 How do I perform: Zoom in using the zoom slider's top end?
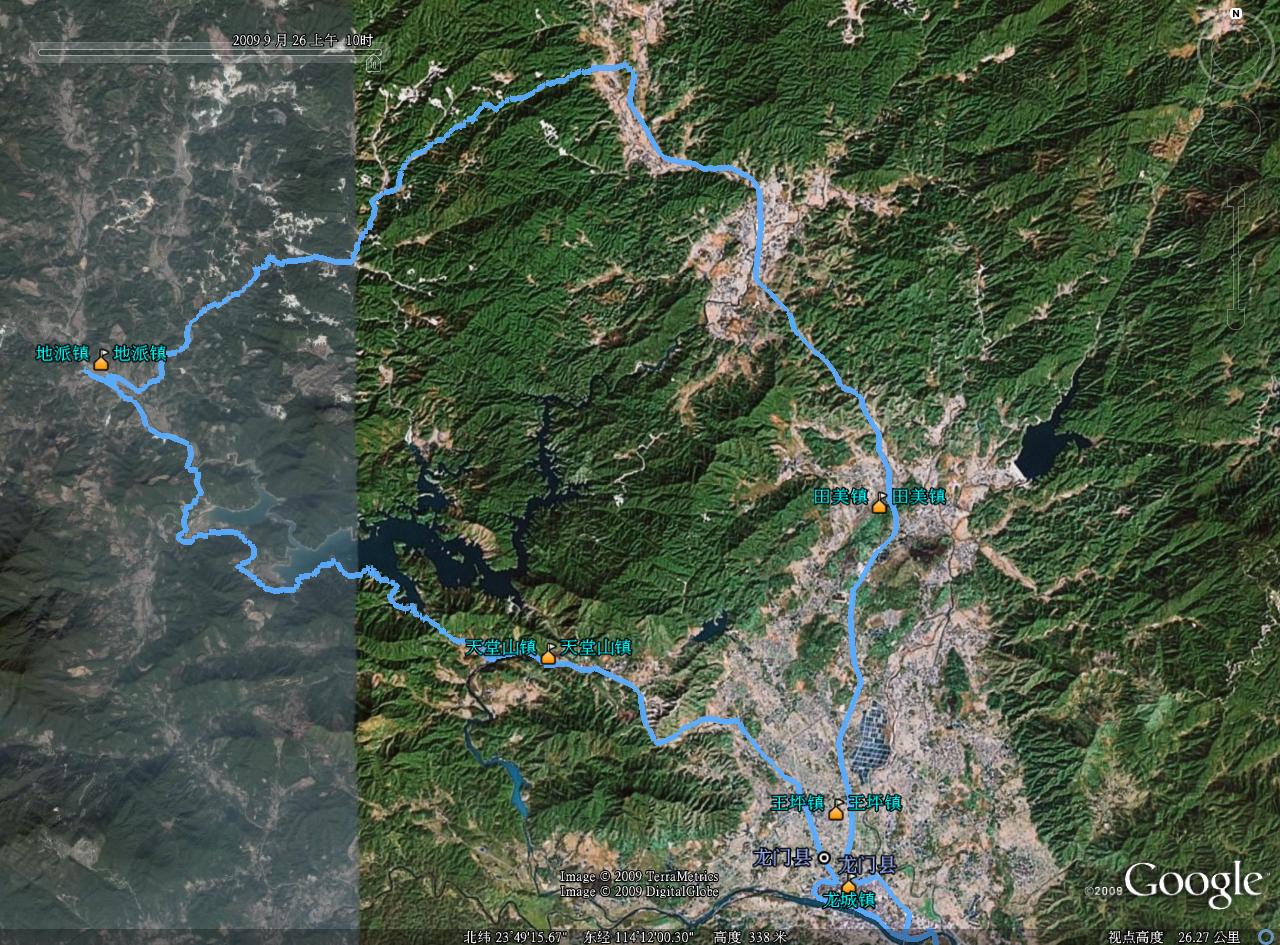tap(1237, 192)
